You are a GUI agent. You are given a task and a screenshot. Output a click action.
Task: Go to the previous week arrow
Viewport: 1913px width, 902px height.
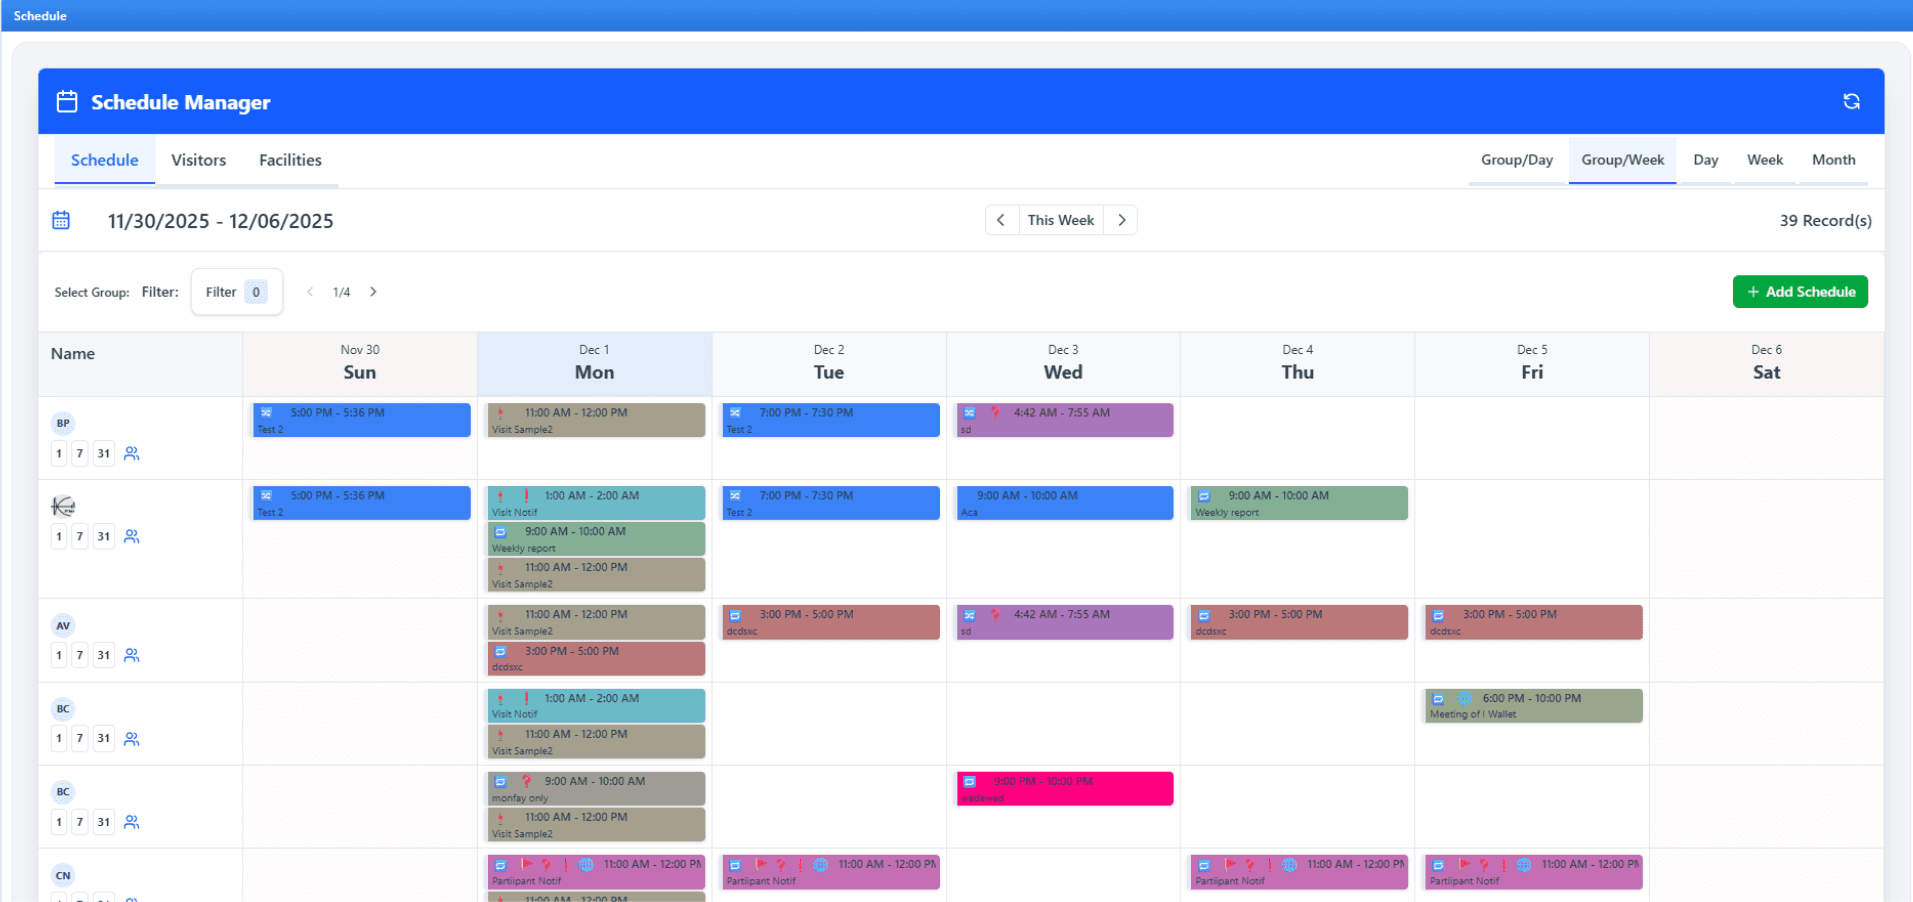[x=1001, y=220]
